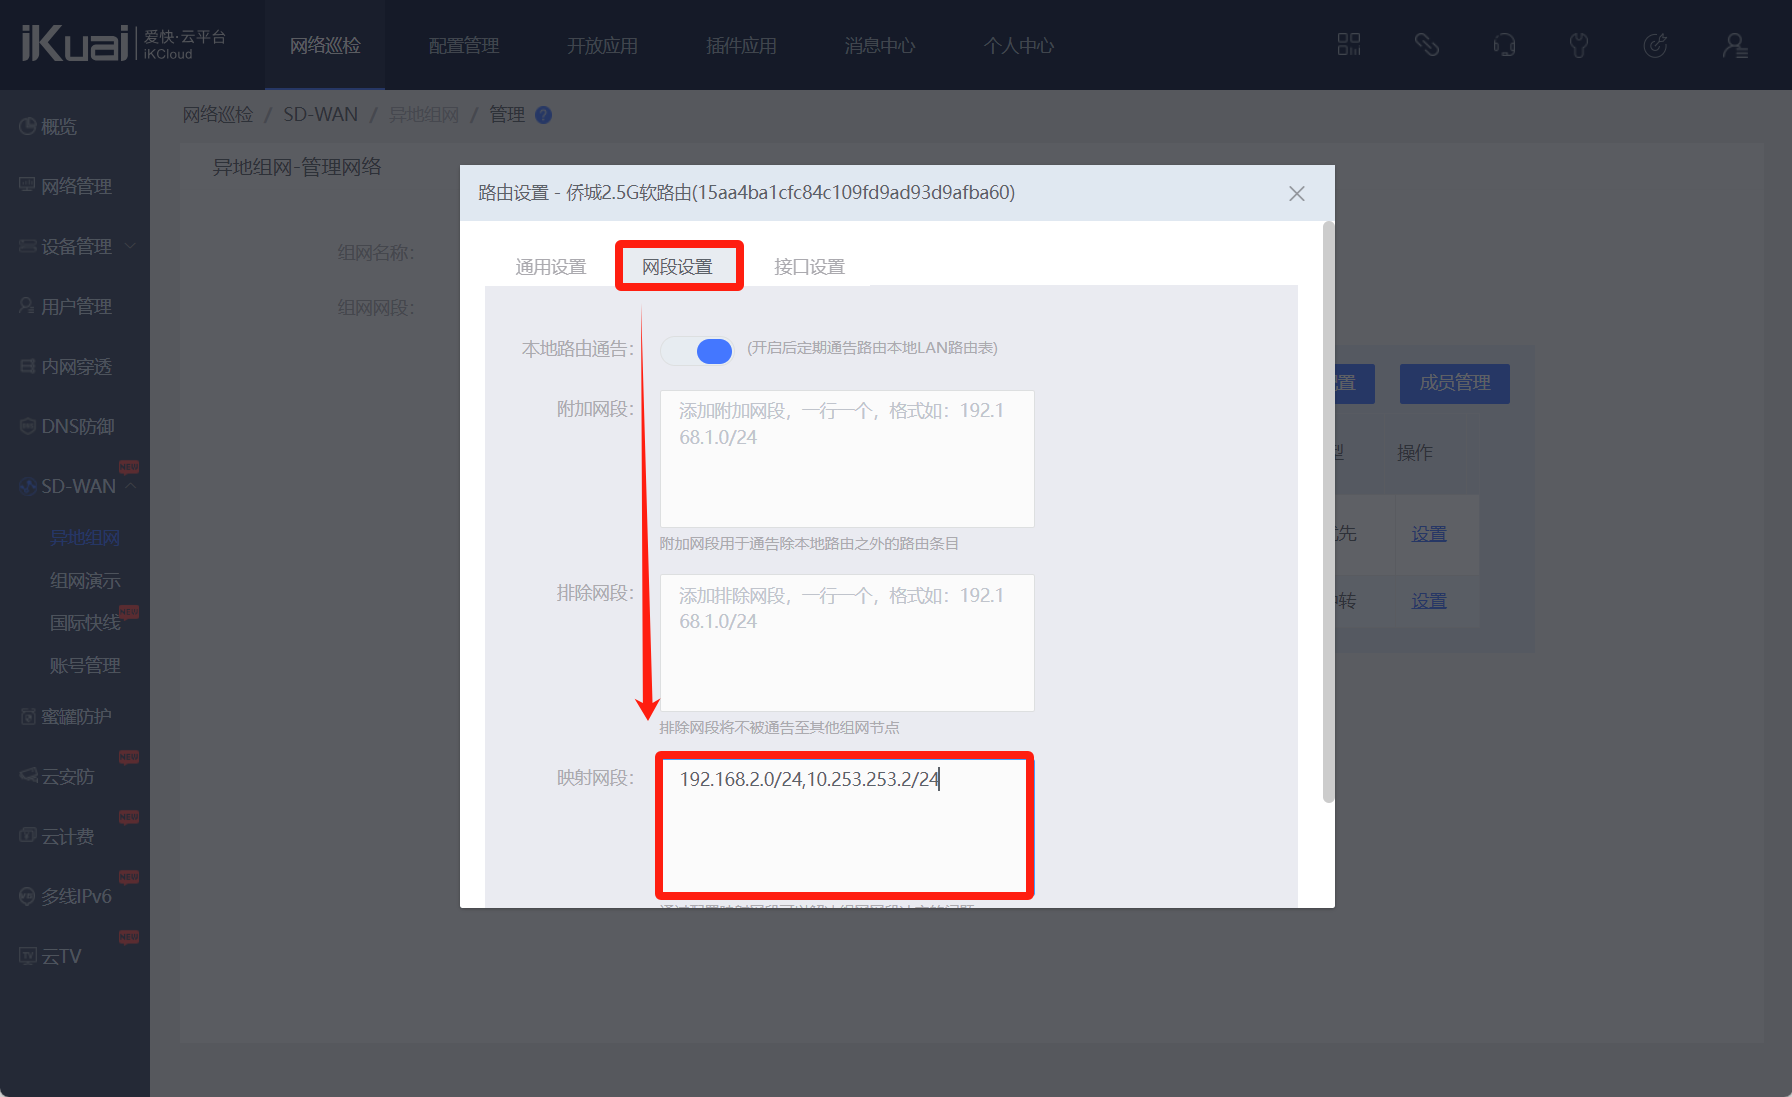Click the QR code grid icon in header
Image resolution: width=1792 pixels, height=1097 pixels.
[x=1348, y=45]
